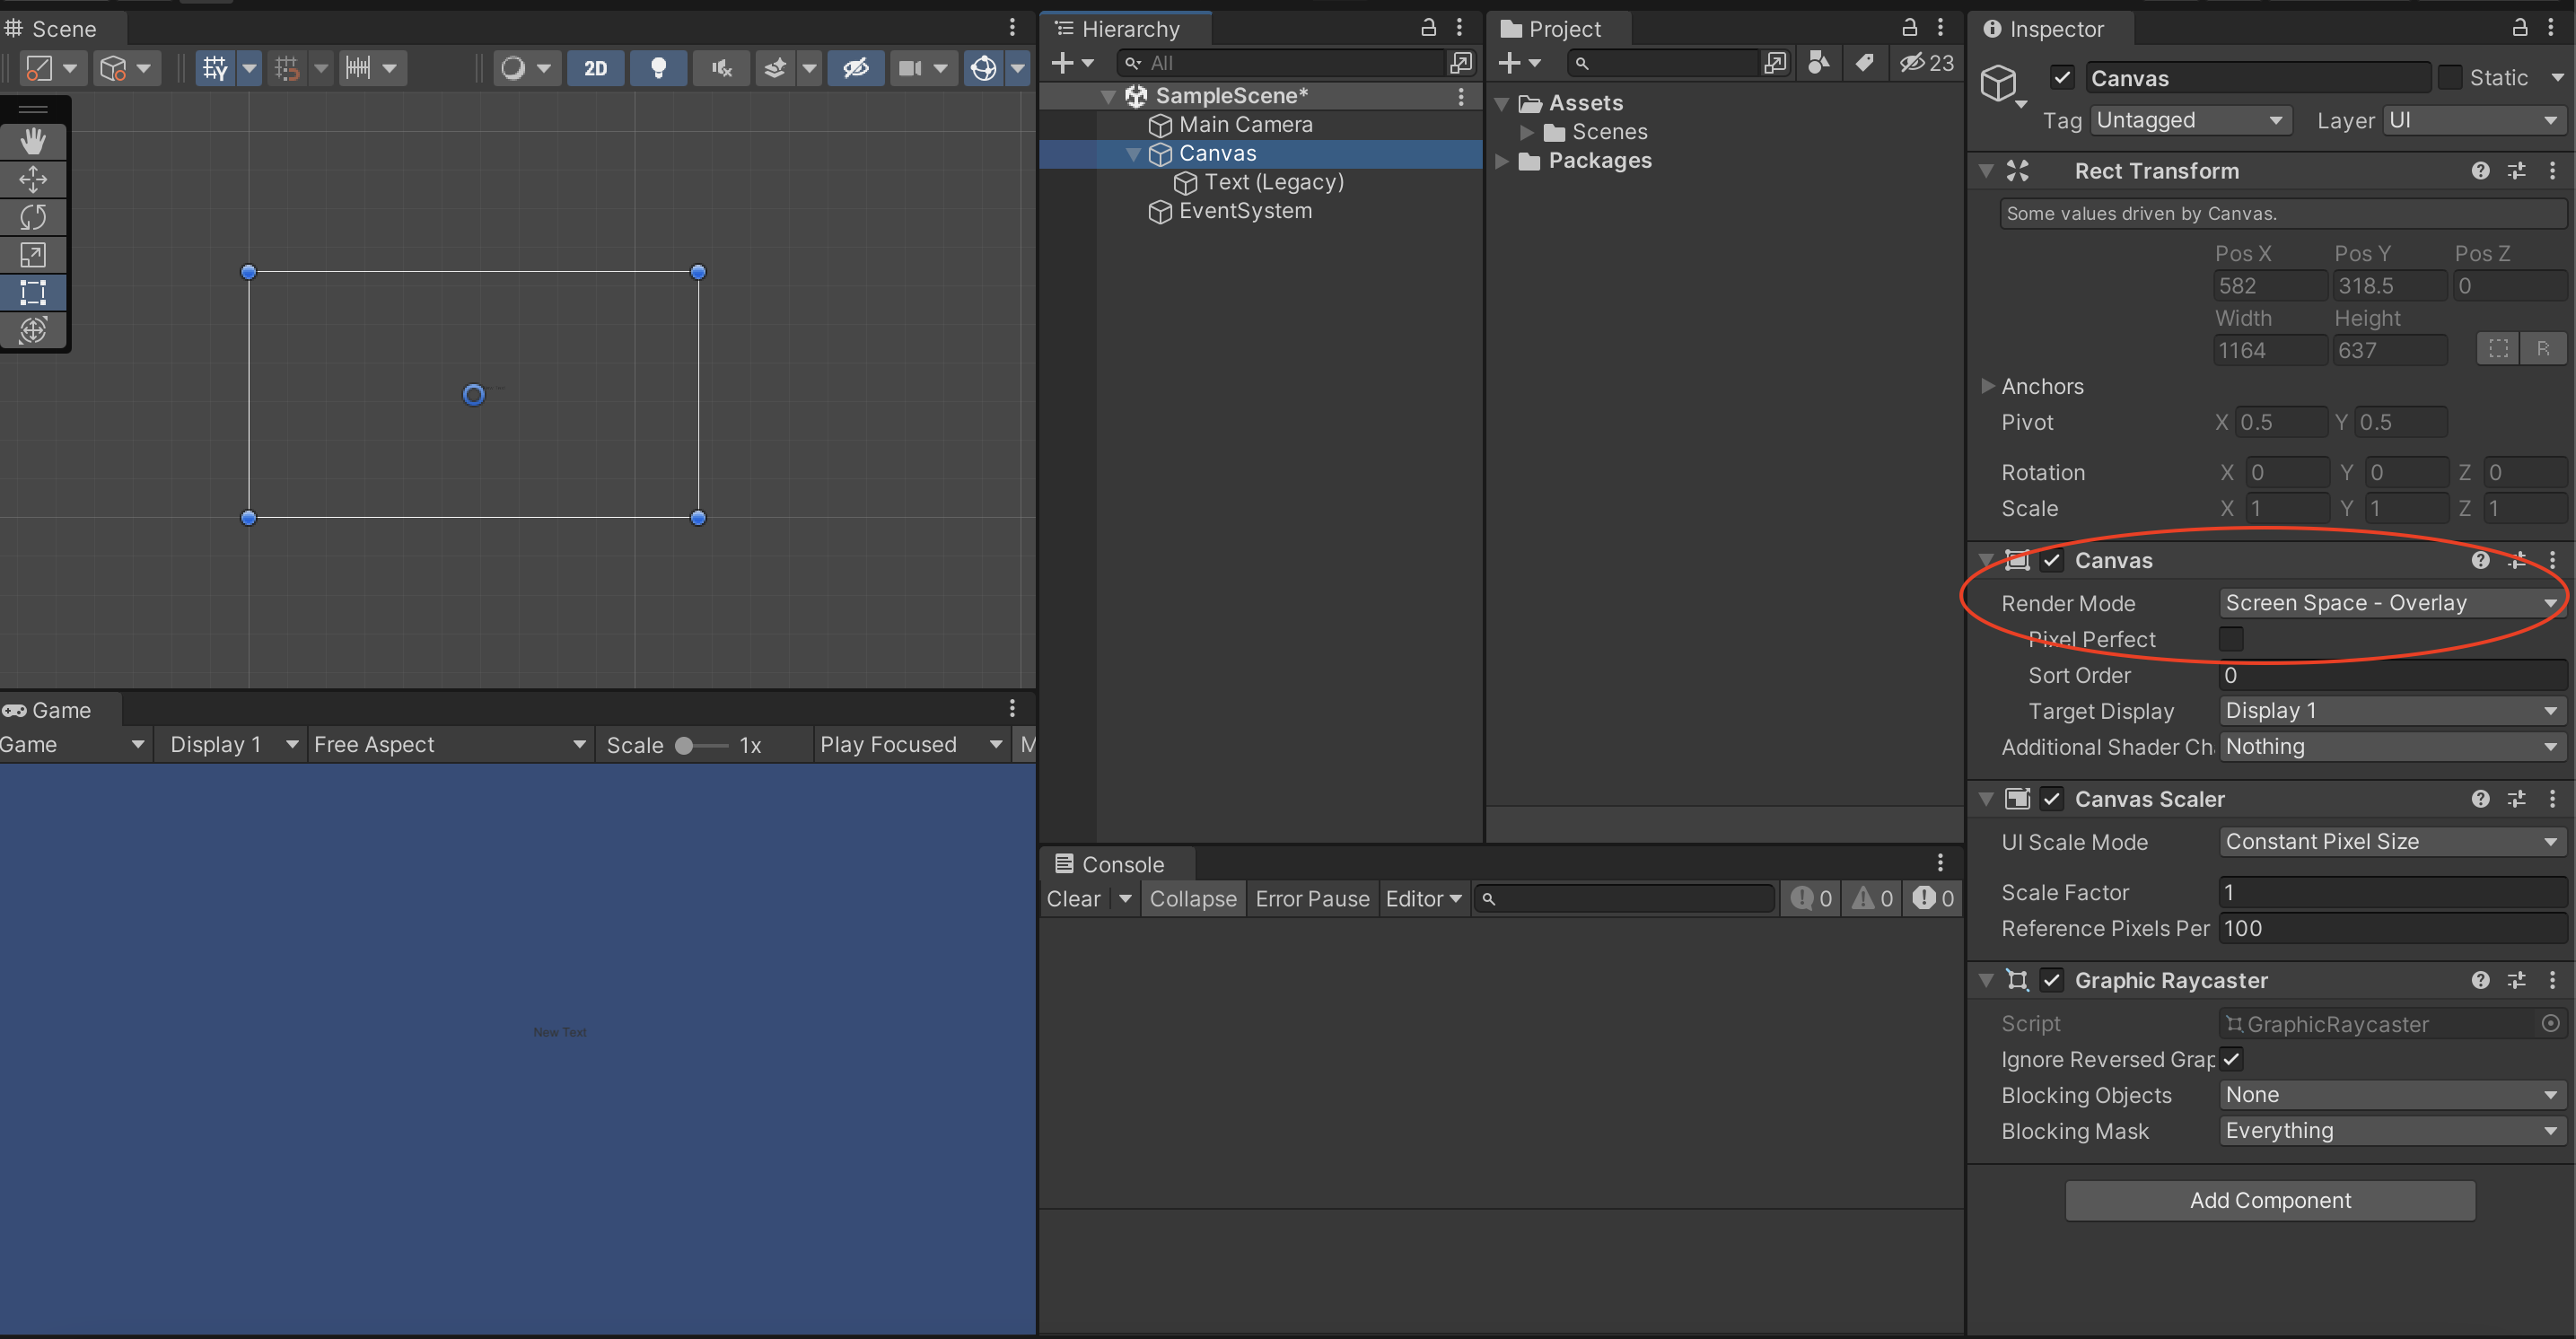Select the Rect tool
The image size is (2576, 1339).
[x=33, y=293]
